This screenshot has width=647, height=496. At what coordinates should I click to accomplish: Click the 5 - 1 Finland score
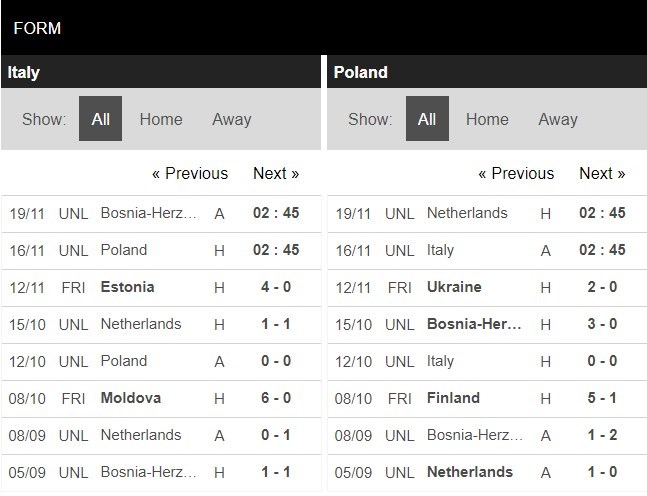[602, 398]
